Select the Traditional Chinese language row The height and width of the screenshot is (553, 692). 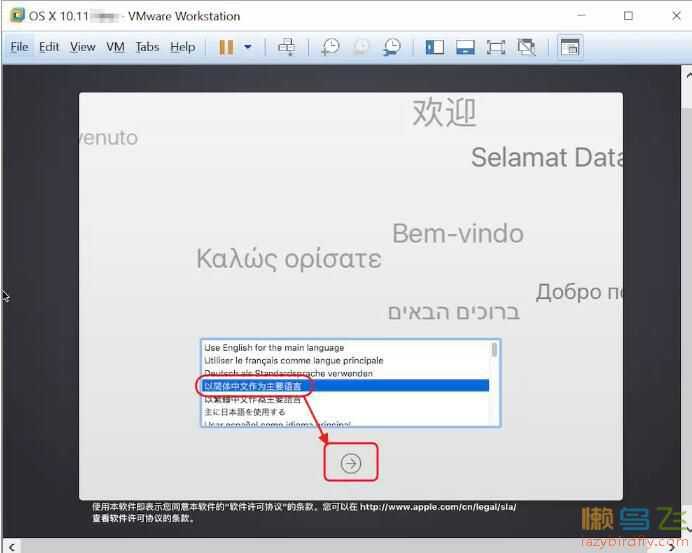tap(346, 399)
